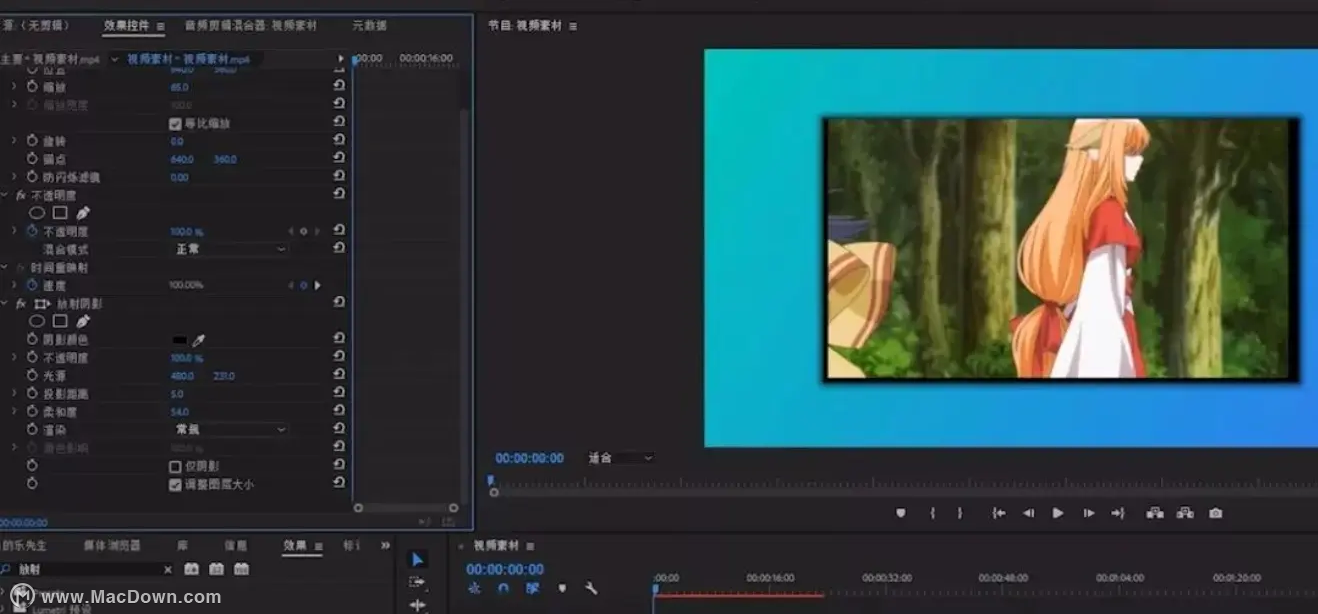Create ellipse mask under 不透明度 effect
Image resolution: width=1318 pixels, height=614 pixels.
[x=37, y=213]
